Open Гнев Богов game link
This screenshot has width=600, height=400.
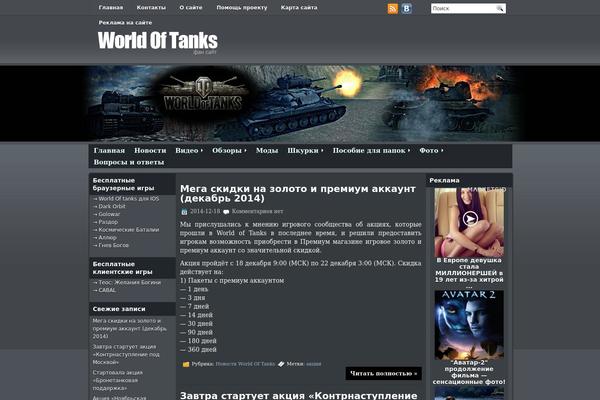(114, 245)
